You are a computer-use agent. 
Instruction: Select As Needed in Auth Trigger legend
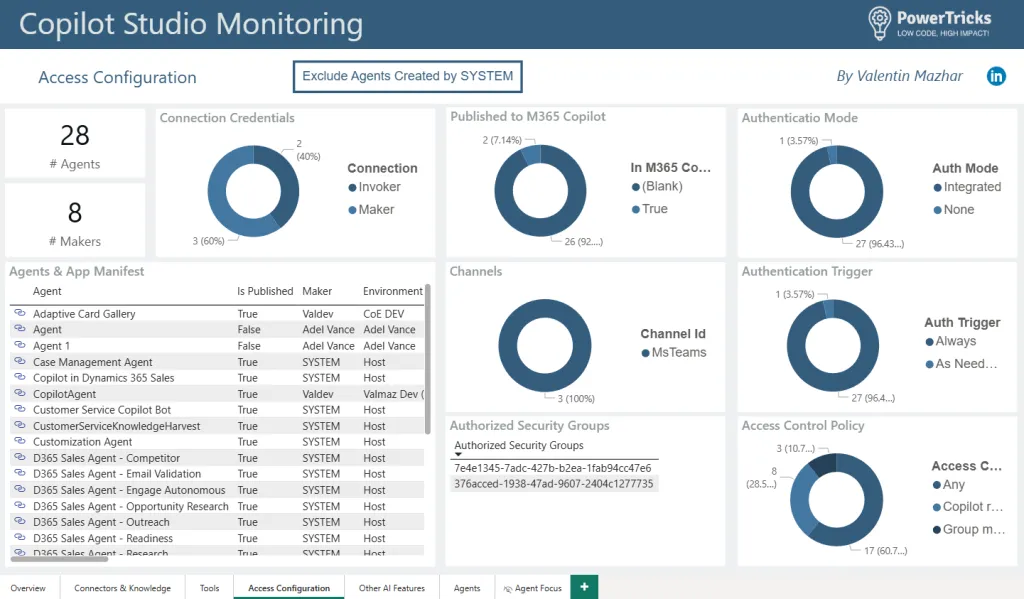961,364
